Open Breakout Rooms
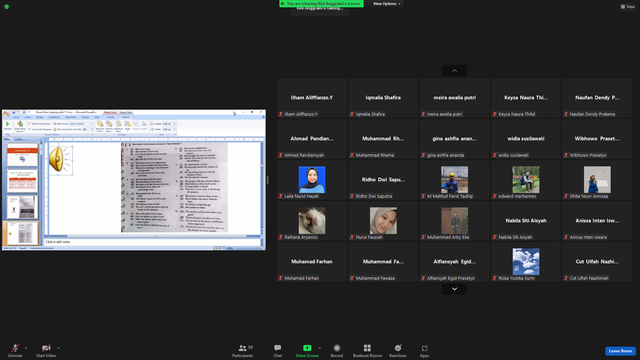 pyautogui.click(x=367, y=350)
